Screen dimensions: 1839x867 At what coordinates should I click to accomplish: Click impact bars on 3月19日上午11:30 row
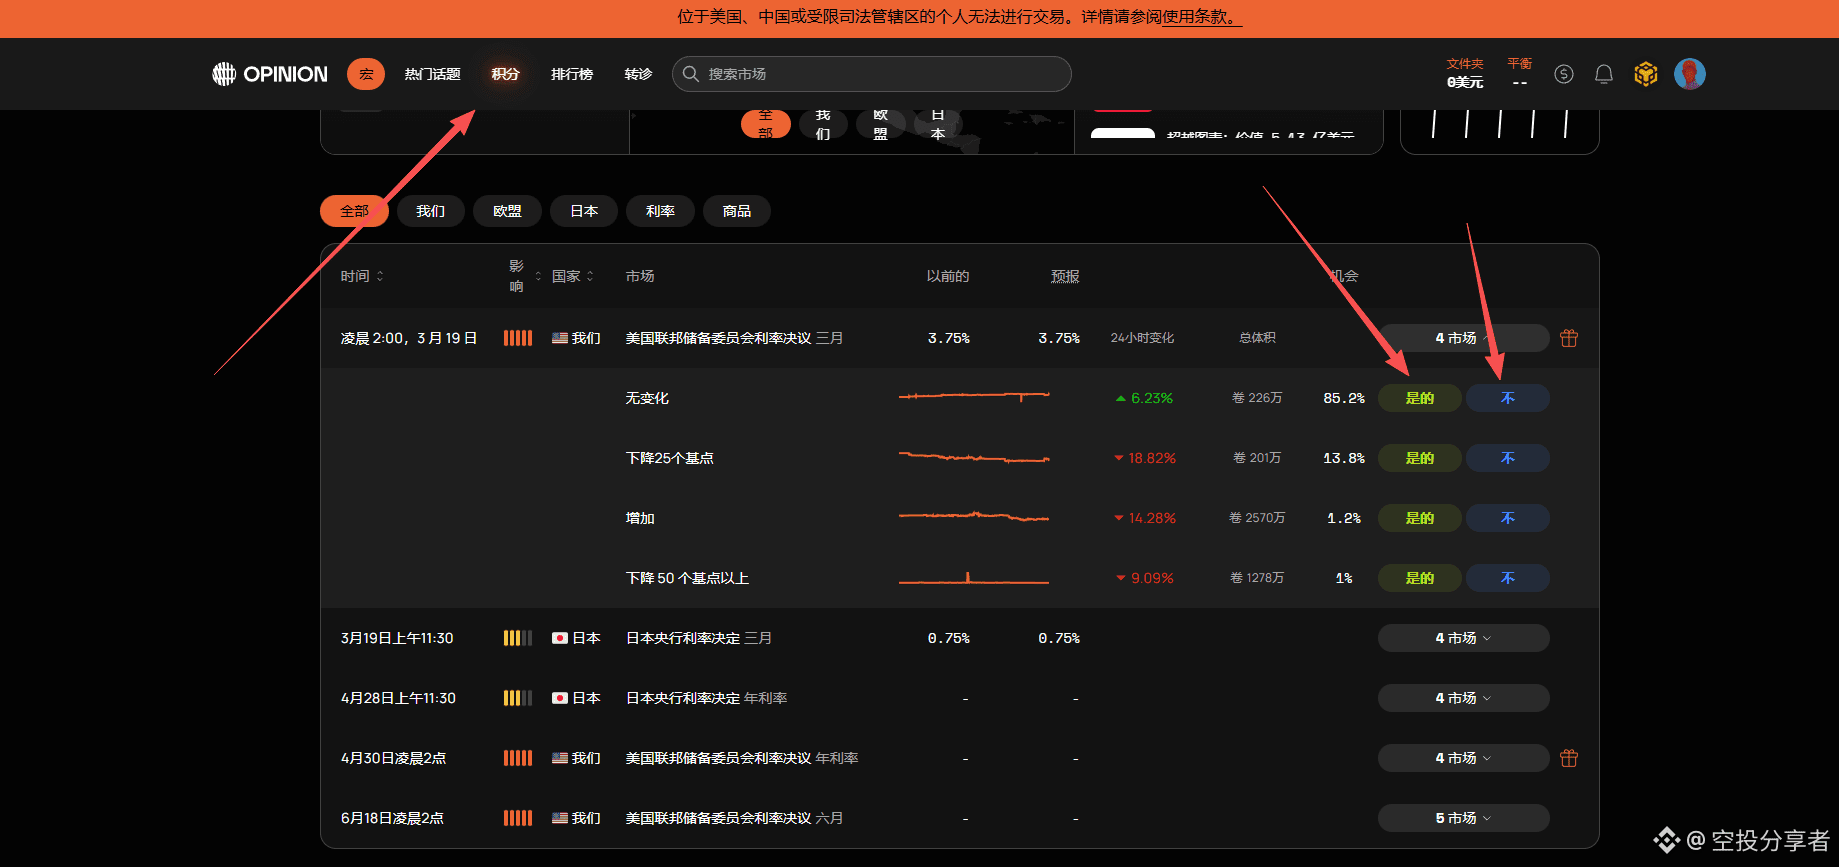(518, 638)
